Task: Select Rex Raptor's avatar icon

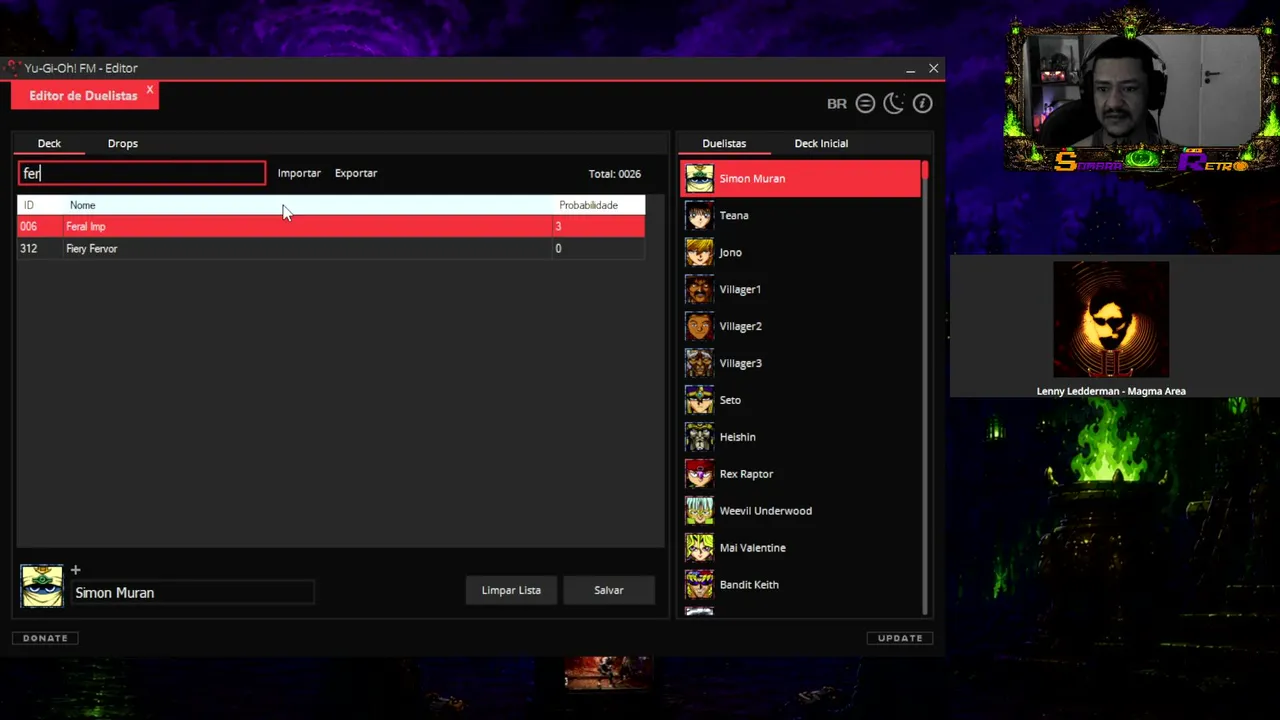Action: tap(699, 475)
